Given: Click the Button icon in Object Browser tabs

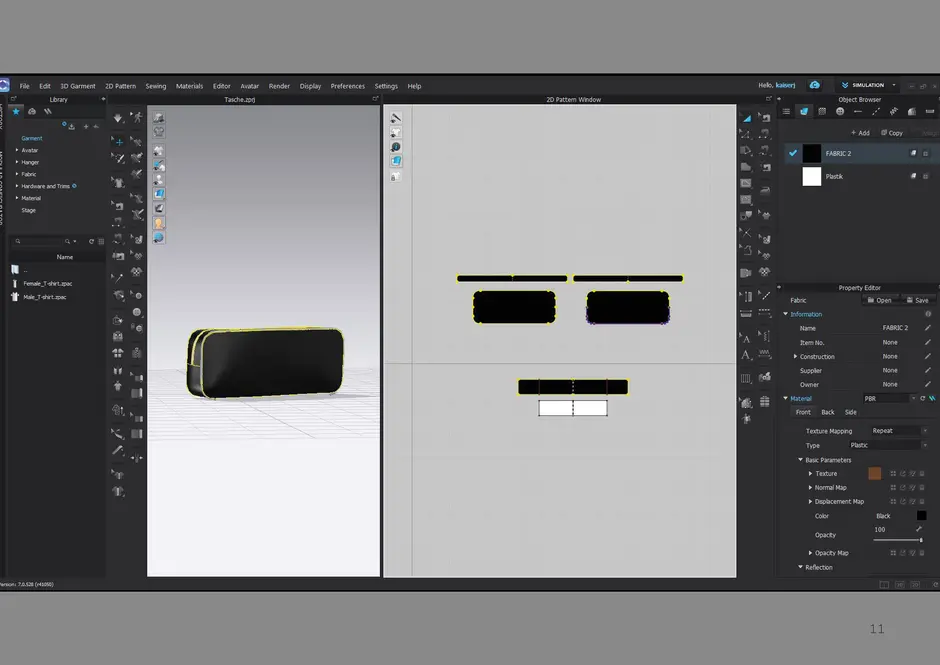Looking at the screenshot, I should [x=840, y=112].
